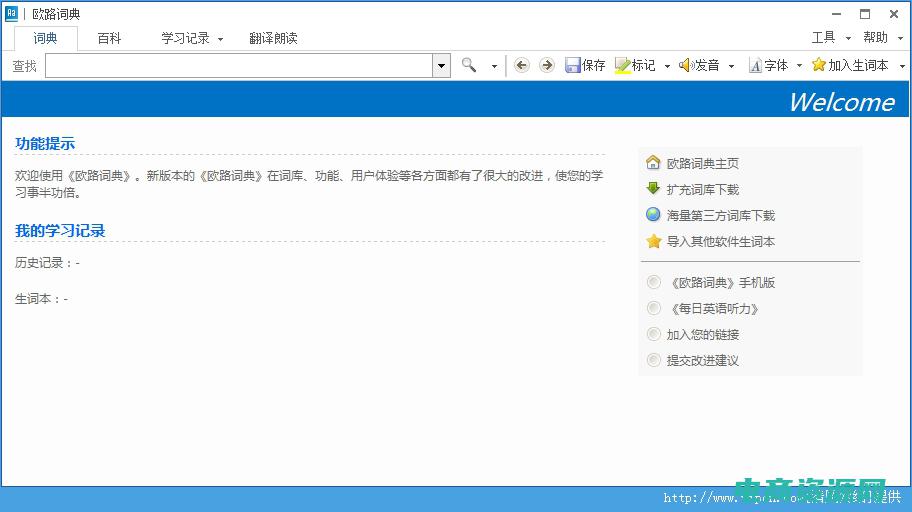The width and height of the screenshot is (912, 512).
Task: Open the 帮助 dropdown arrow
Action: tap(900, 38)
